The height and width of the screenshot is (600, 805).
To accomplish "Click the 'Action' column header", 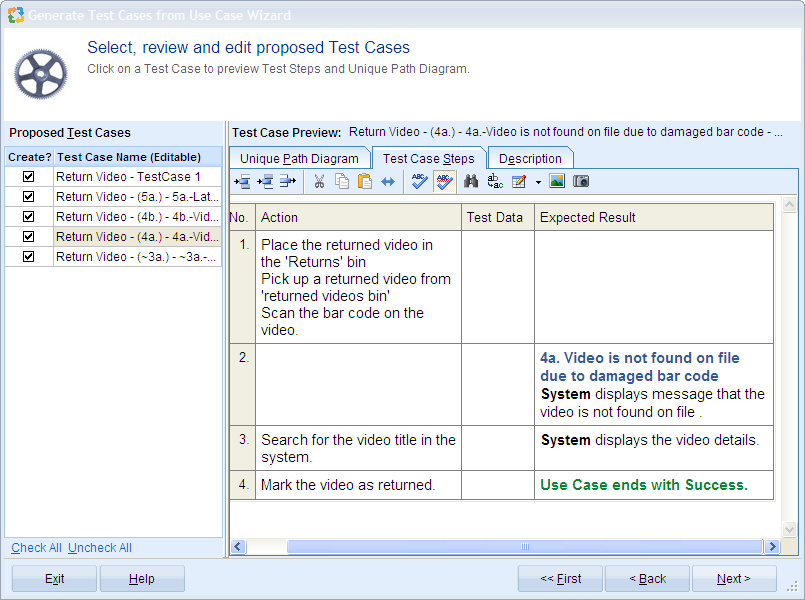I will tap(358, 218).
